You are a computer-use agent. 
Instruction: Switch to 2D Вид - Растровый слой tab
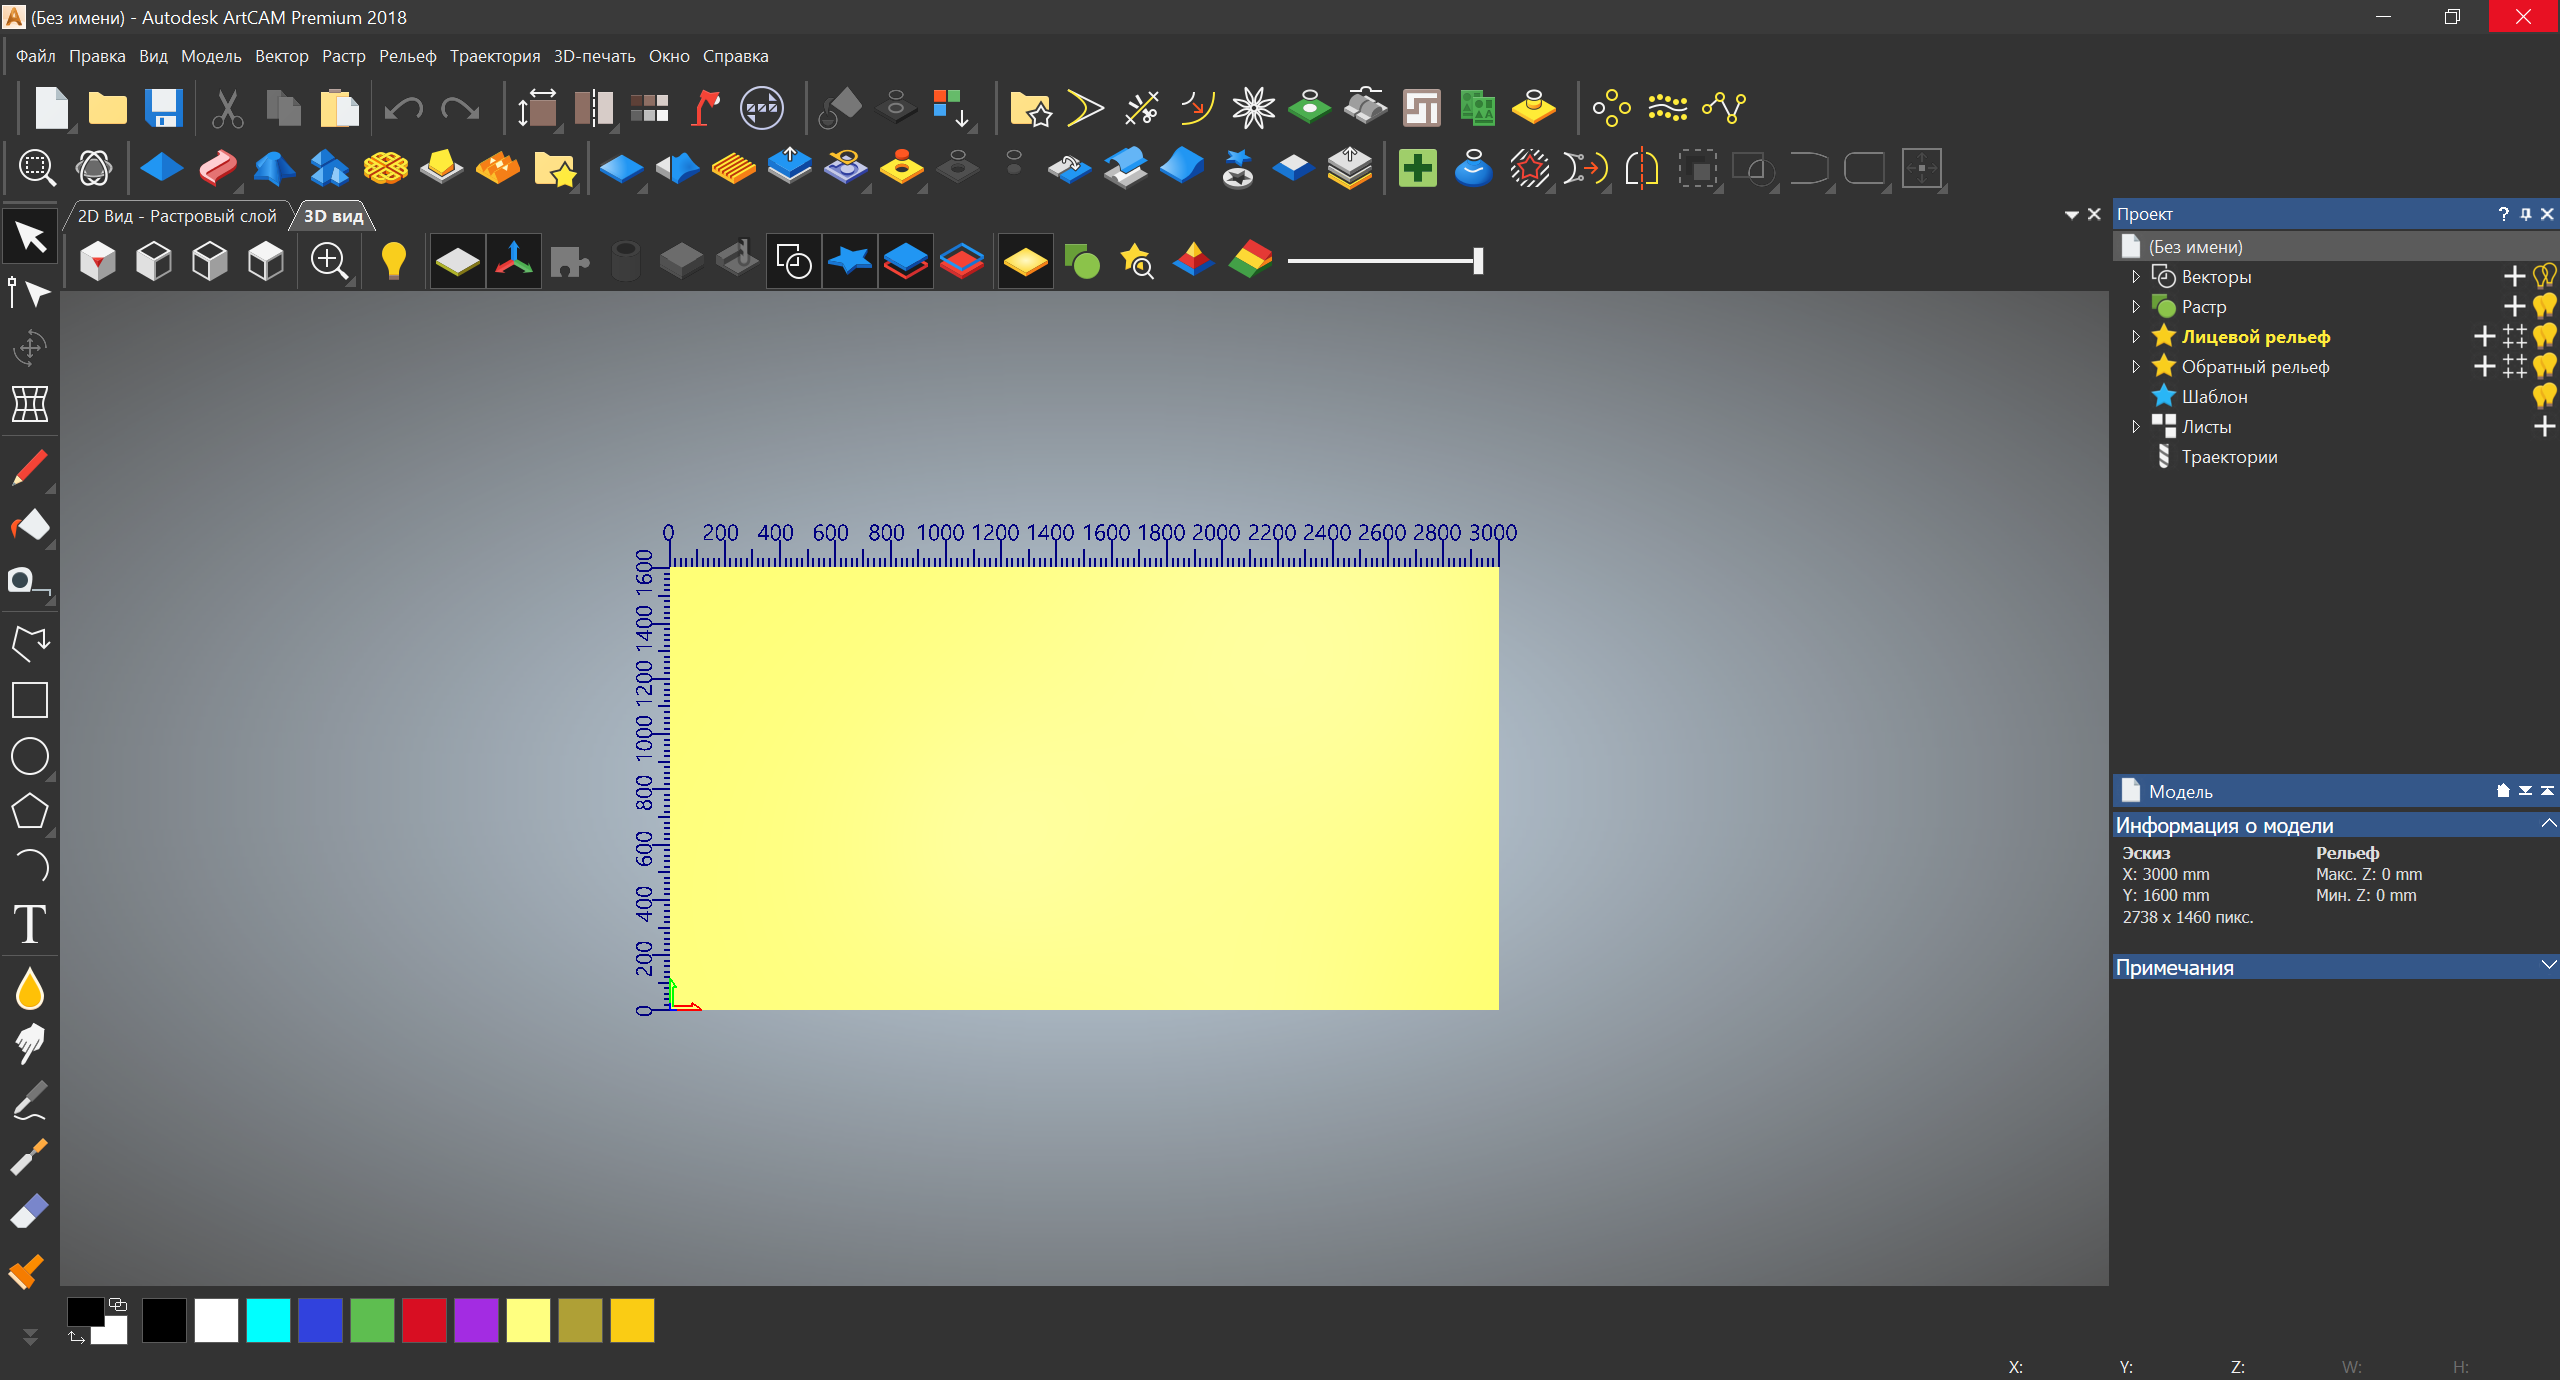point(177,216)
